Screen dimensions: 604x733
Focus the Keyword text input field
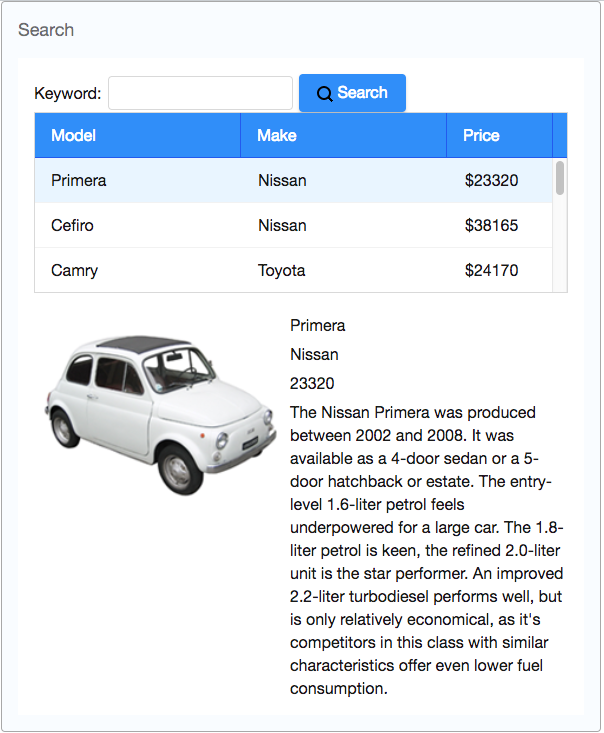coord(200,93)
